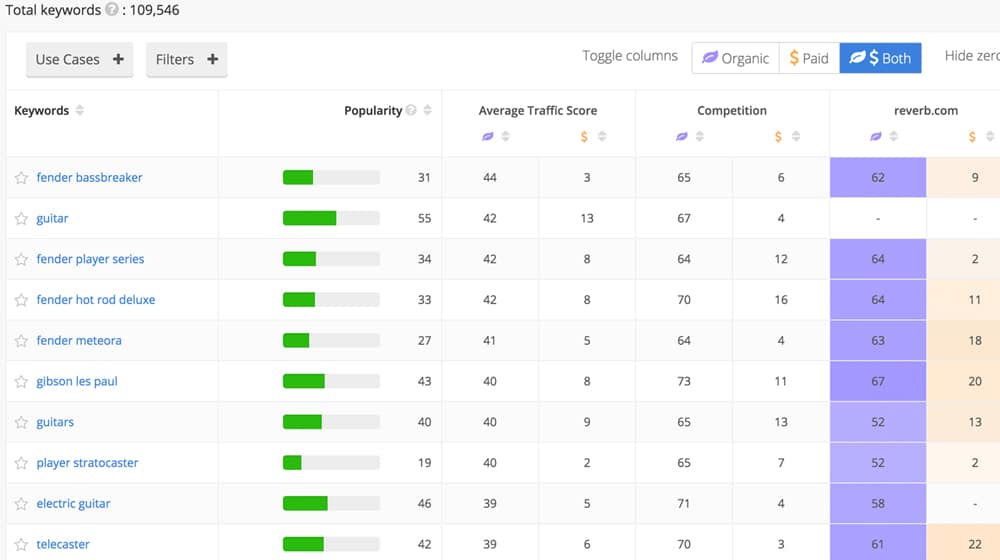The height and width of the screenshot is (560, 1000).
Task: Toggle columns to Organic only
Action: point(735,58)
